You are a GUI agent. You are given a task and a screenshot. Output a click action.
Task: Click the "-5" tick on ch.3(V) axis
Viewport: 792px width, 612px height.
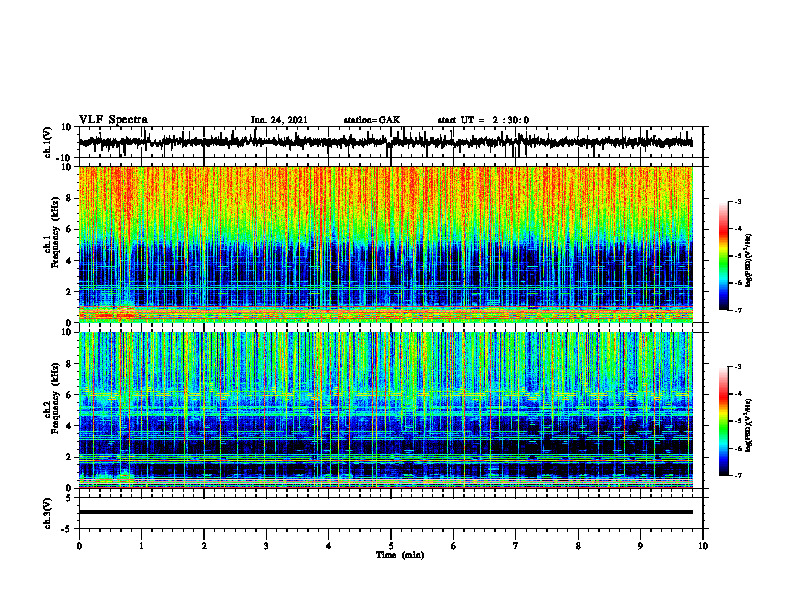tap(67, 529)
